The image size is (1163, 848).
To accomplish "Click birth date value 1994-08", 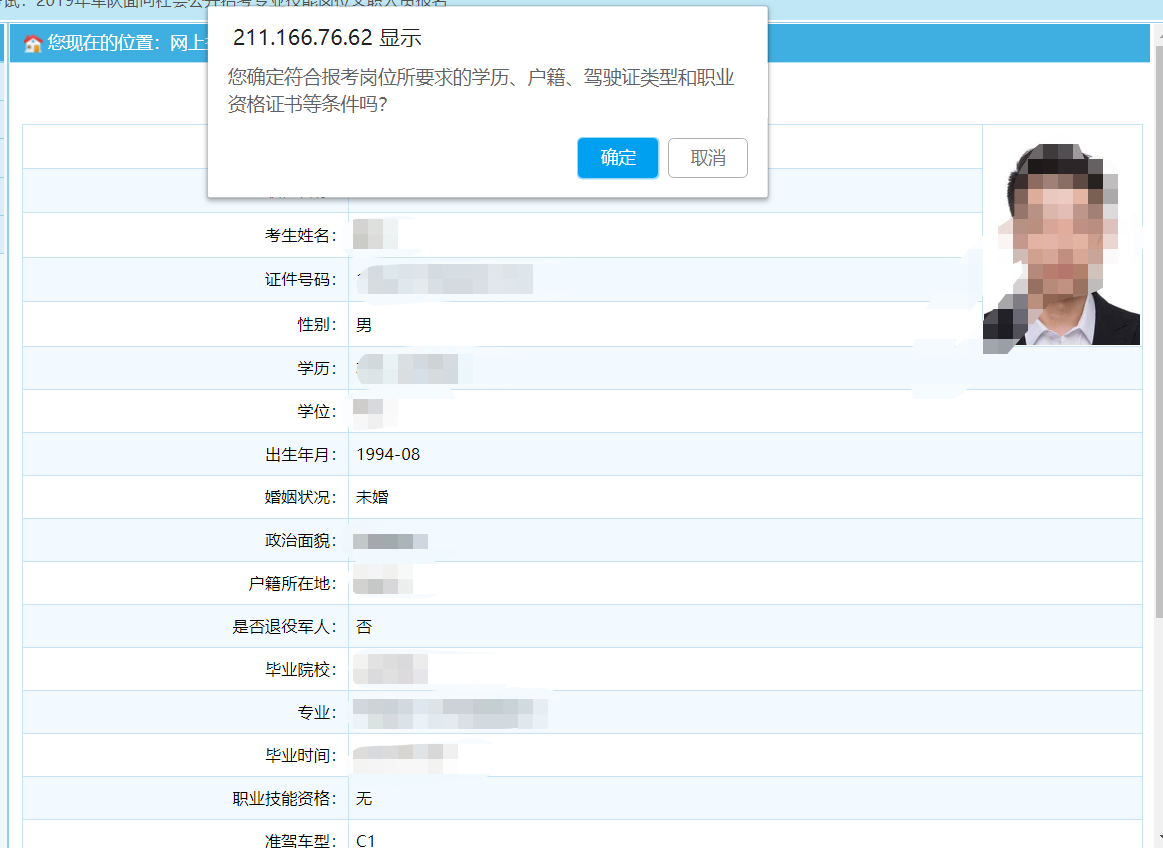I will coord(388,454).
